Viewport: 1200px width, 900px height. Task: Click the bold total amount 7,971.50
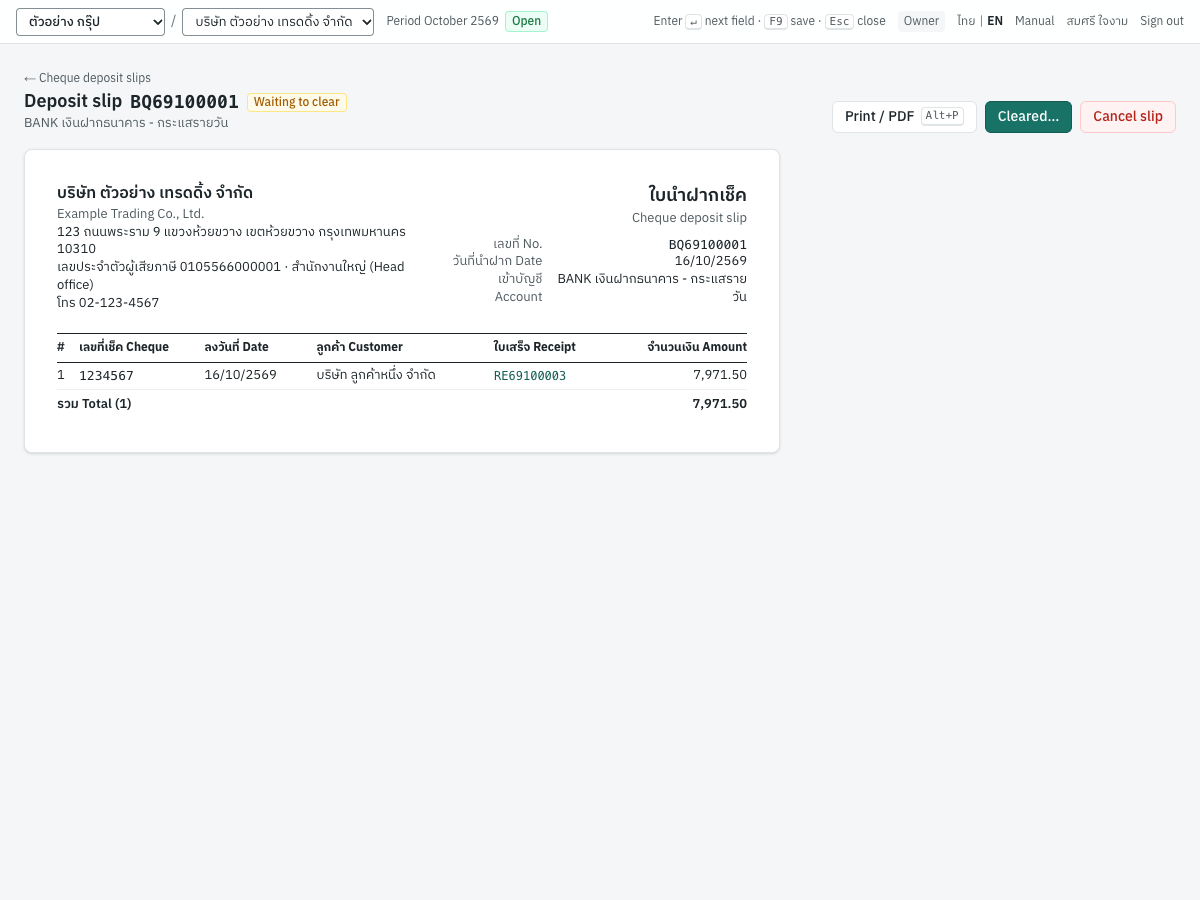(719, 404)
